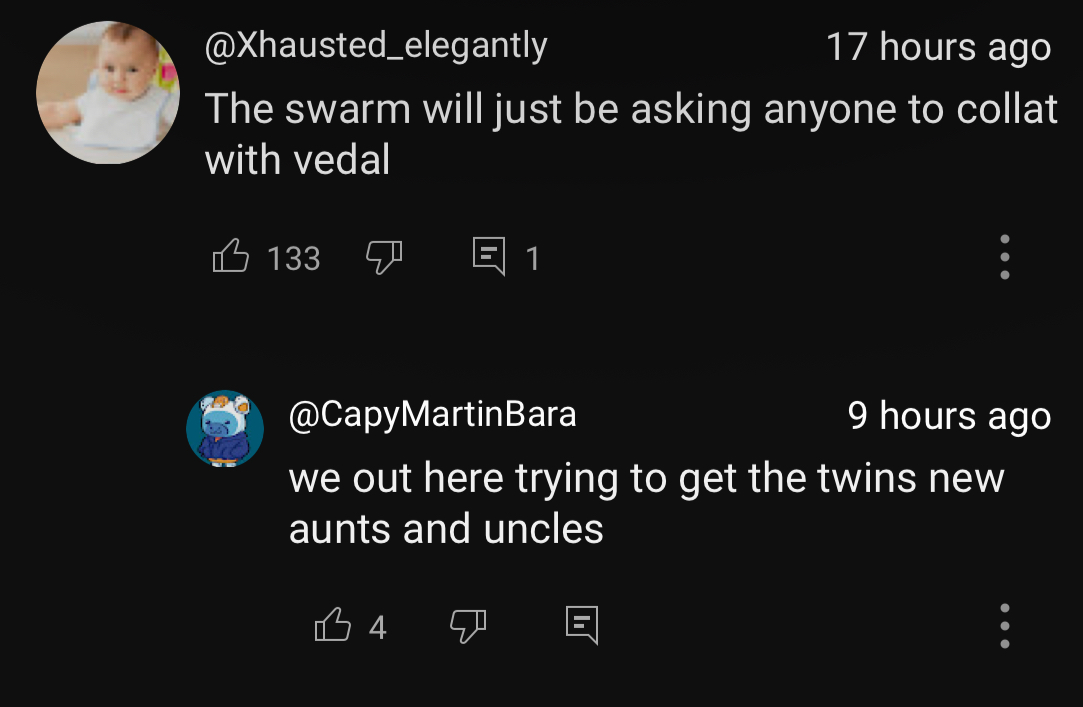Open replies icon on the swarm comment

coord(490,257)
